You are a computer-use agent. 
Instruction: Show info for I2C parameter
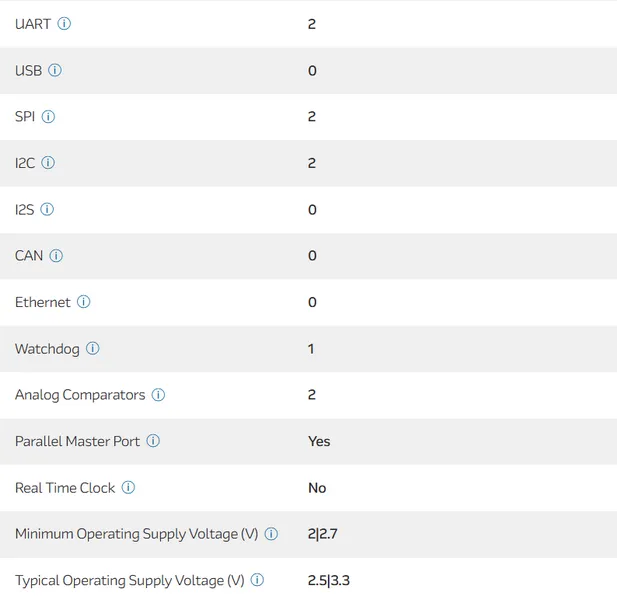pyautogui.click(x=48, y=162)
